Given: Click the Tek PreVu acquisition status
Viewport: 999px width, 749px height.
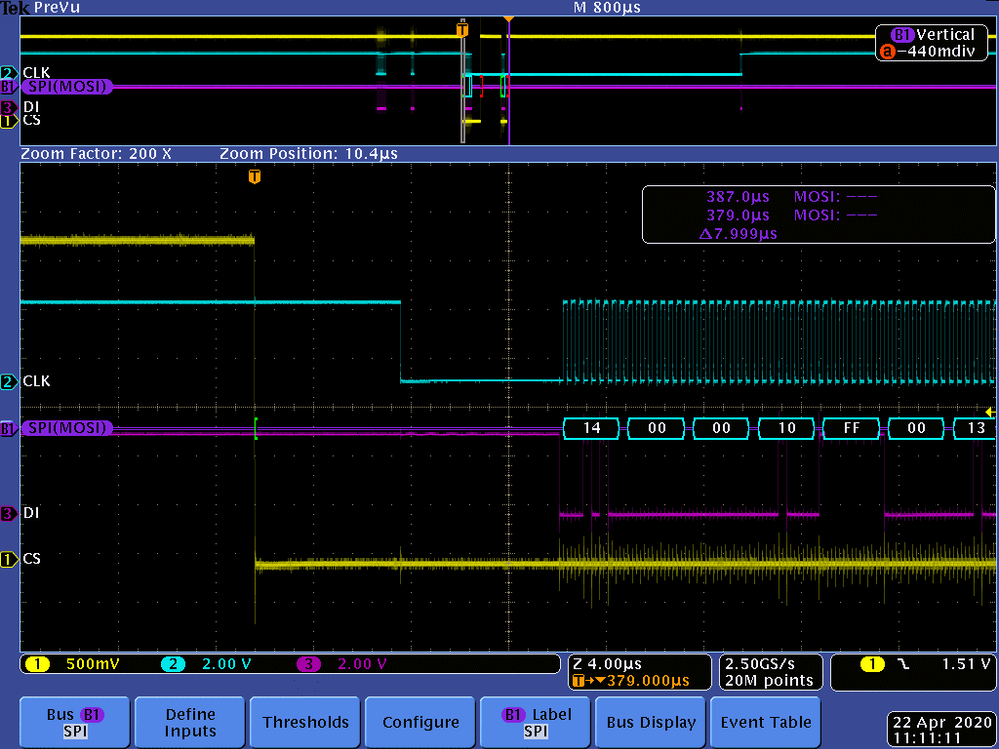Looking at the screenshot, I should [x=40, y=8].
